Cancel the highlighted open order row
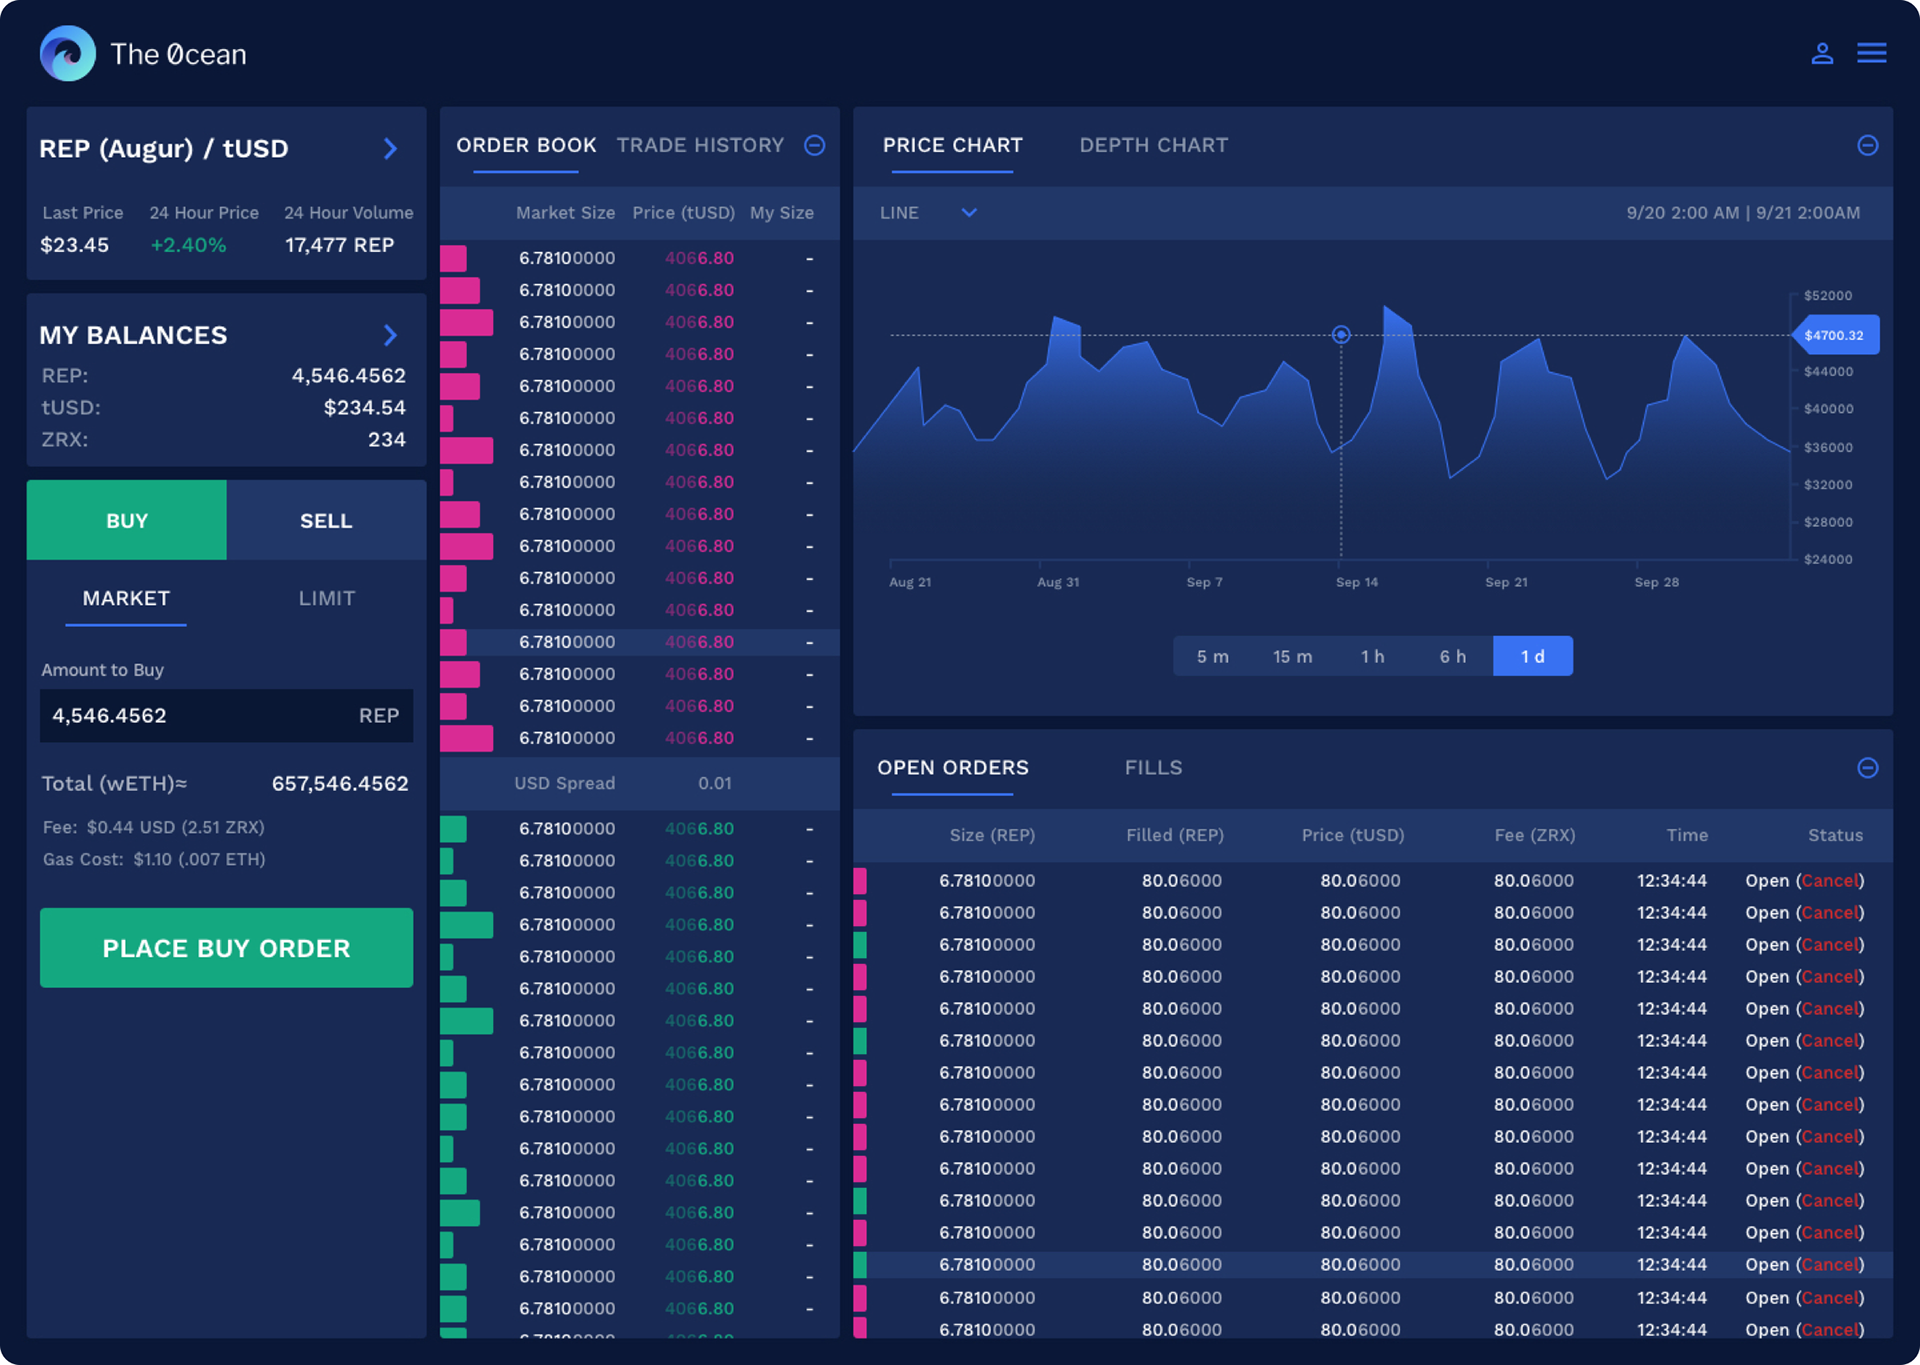 1829,1264
